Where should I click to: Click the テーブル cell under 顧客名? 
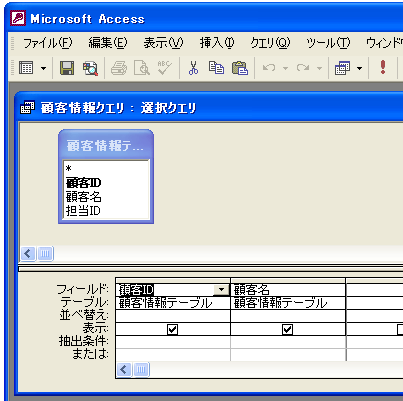[288, 303]
